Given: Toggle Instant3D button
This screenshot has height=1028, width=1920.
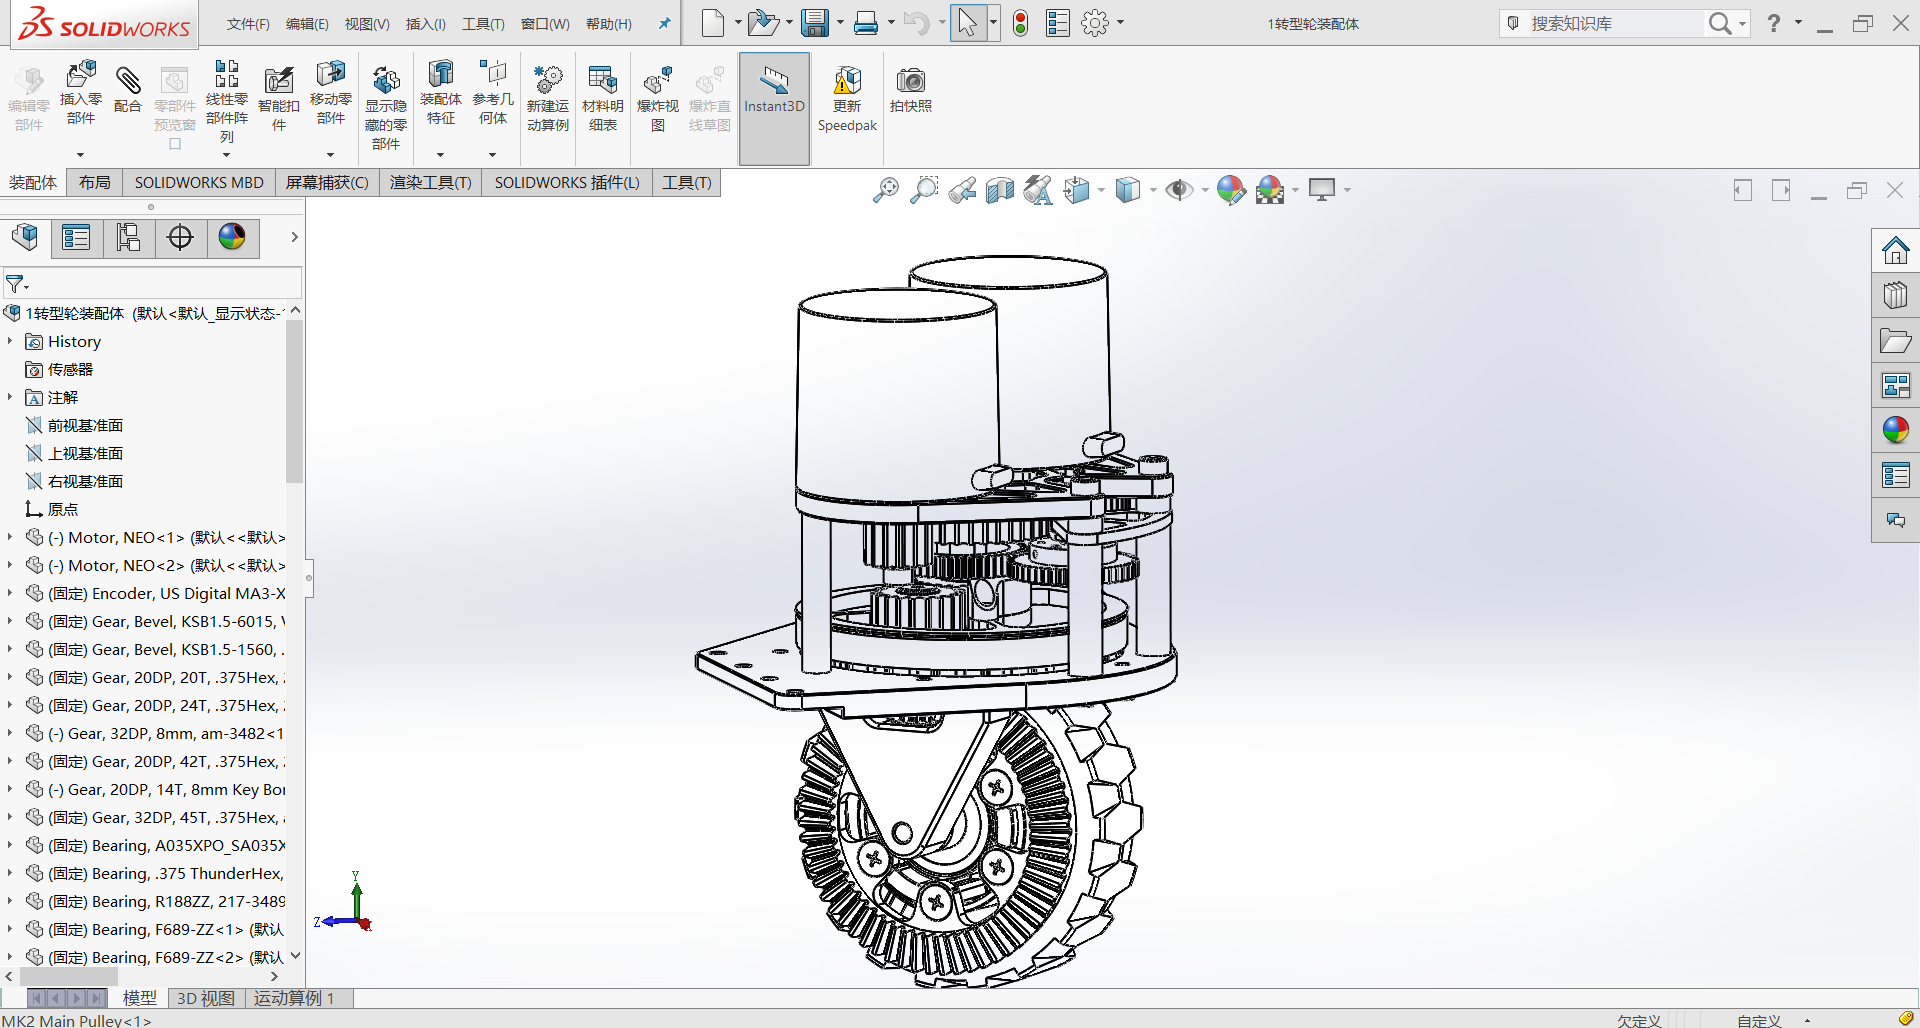Looking at the screenshot, I should tap(774, 109).
